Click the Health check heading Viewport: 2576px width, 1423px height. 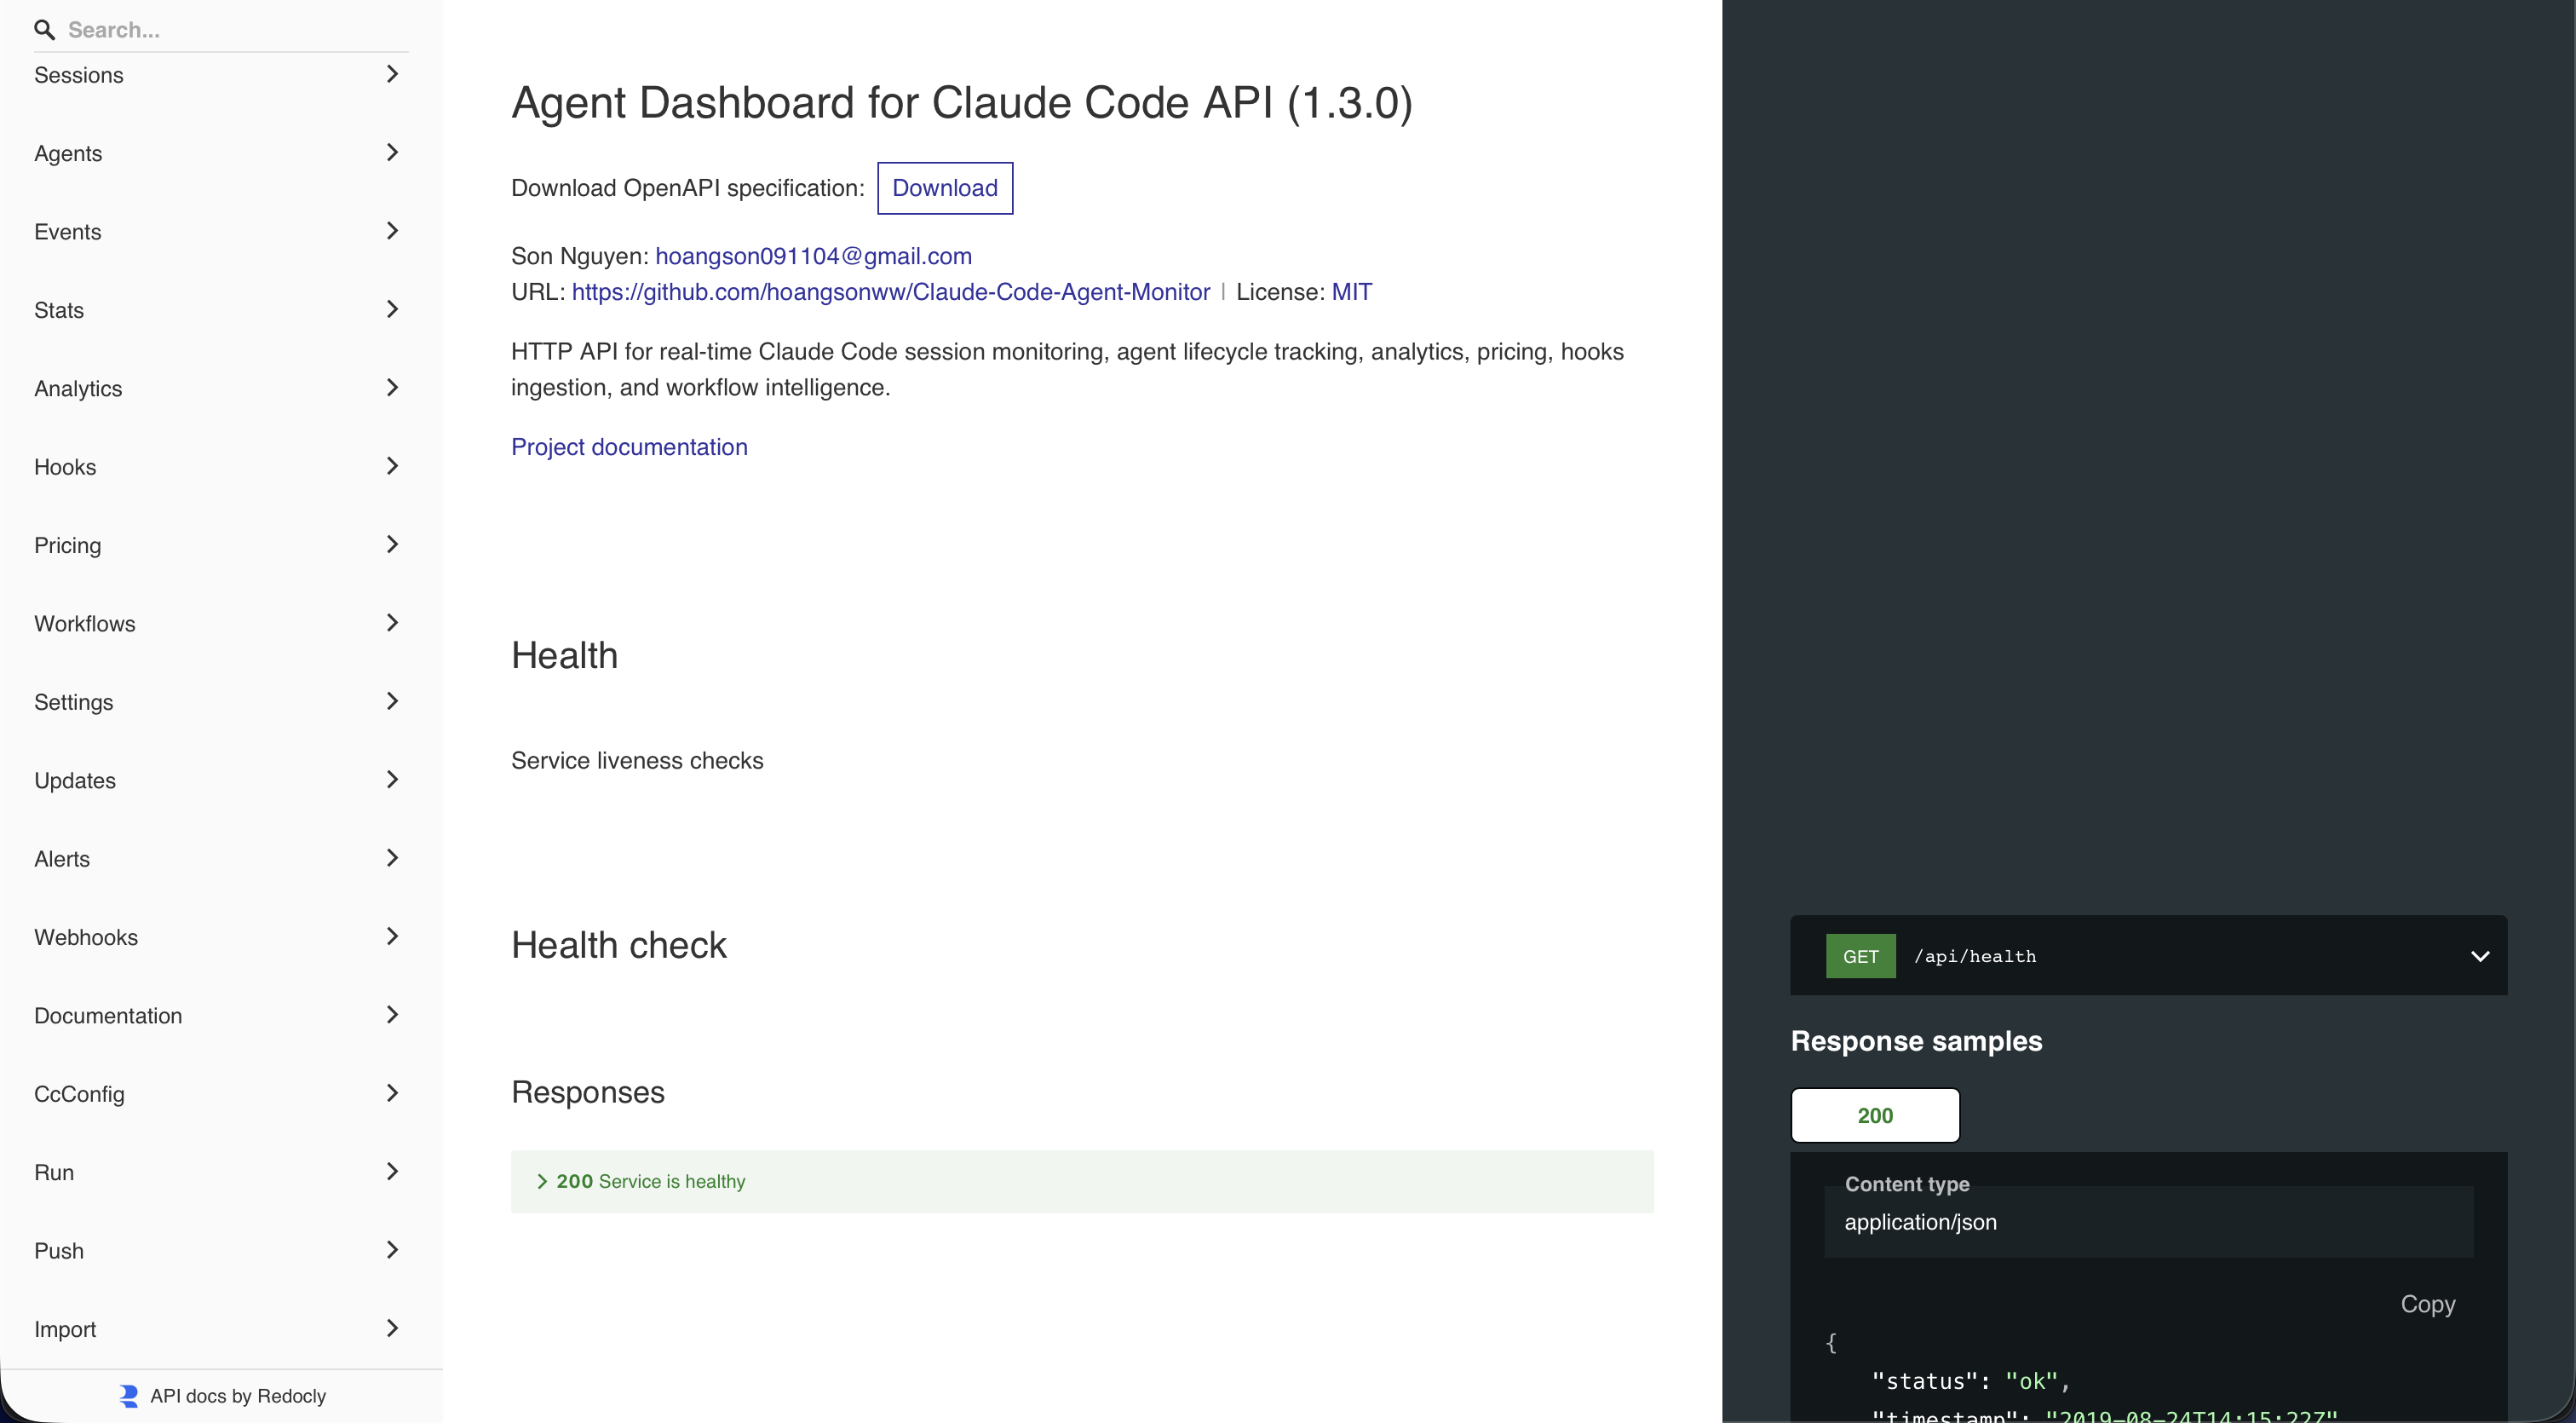click(619, 945)
